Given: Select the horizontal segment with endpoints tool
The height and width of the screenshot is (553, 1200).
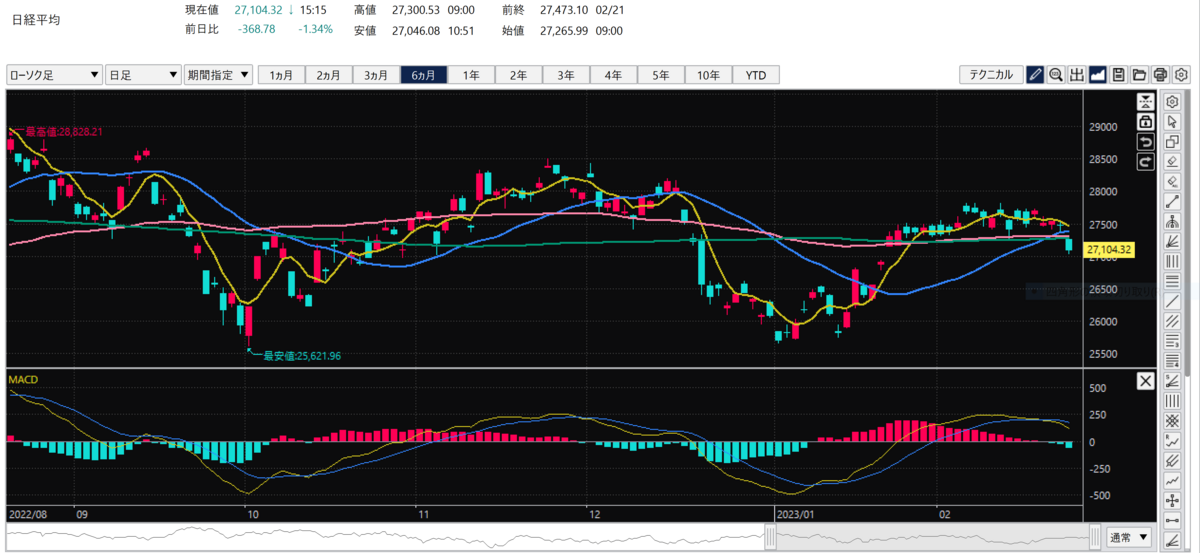Looking at the screenshot, I should (1173, 521).
